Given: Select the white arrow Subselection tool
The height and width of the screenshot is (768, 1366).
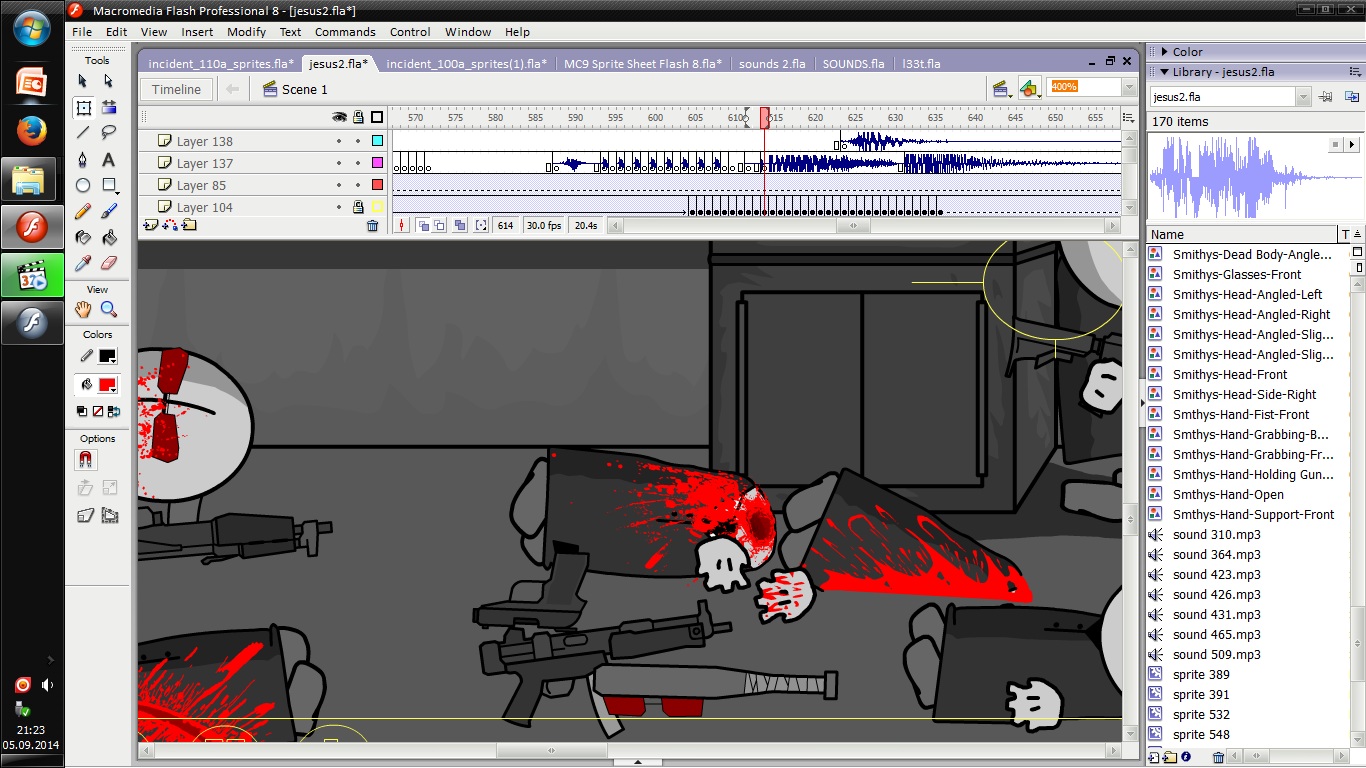Looking at the screenshot, I should [109, 81].
